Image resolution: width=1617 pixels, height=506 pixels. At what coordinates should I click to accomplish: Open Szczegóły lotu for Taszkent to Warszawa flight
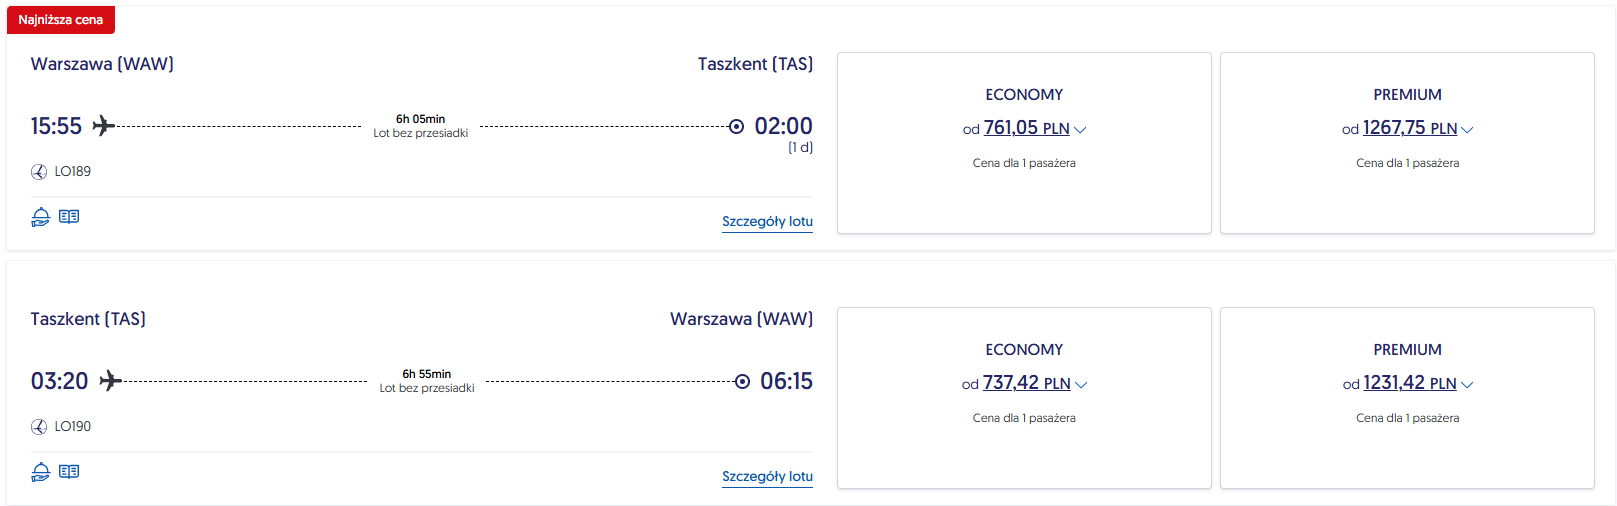pos(767,477)
